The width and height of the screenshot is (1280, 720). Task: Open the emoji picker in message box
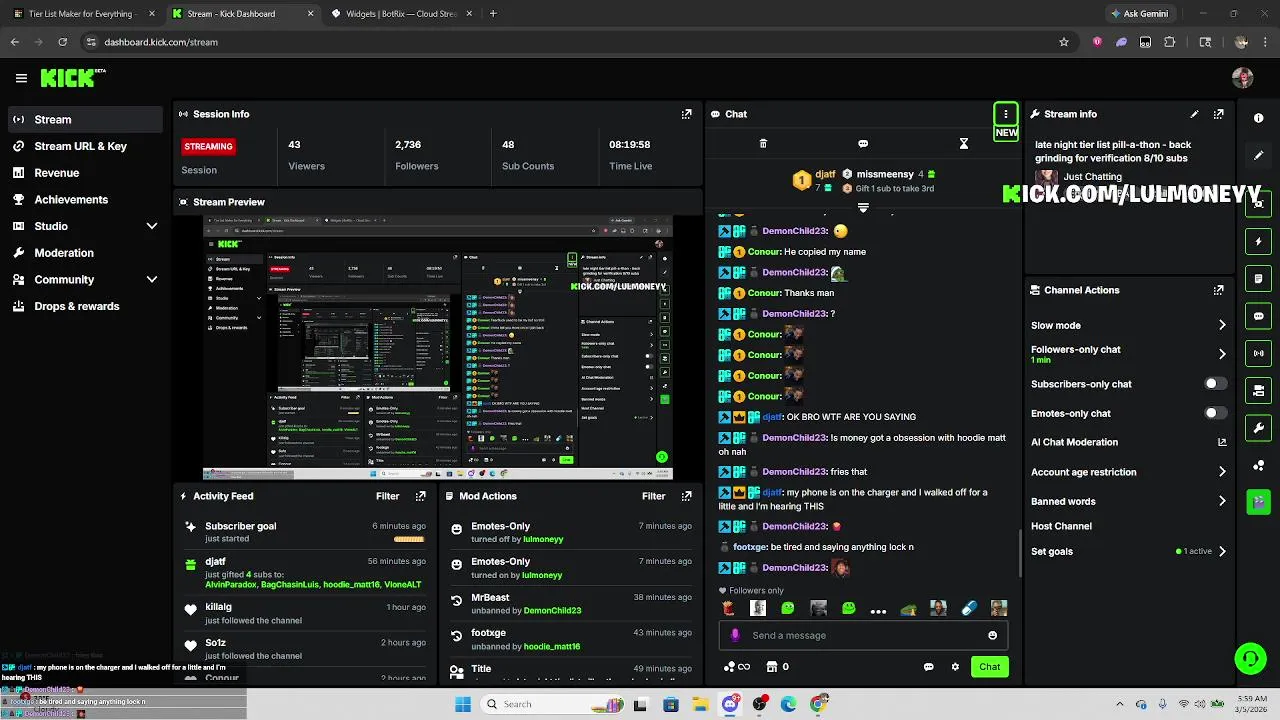click(992, 635)
